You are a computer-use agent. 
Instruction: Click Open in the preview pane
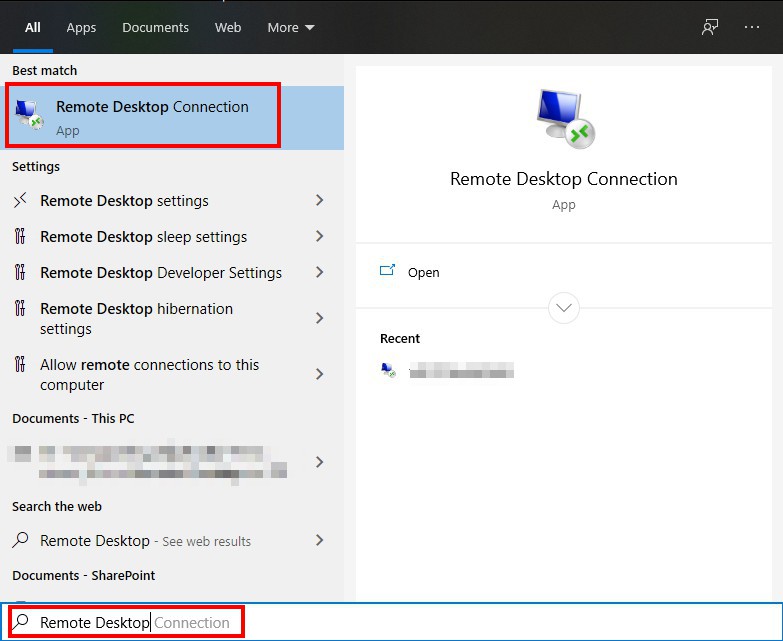click(423, 273)
